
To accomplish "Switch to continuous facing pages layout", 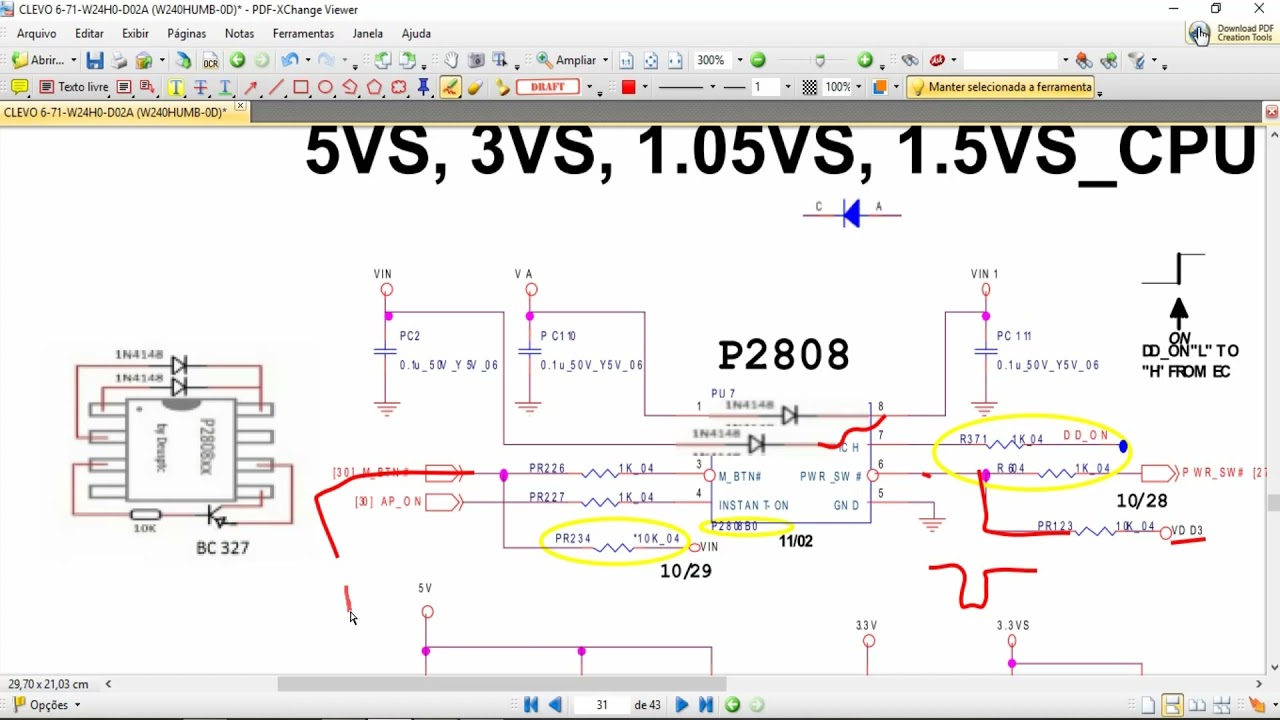I will click(1222, 705).
